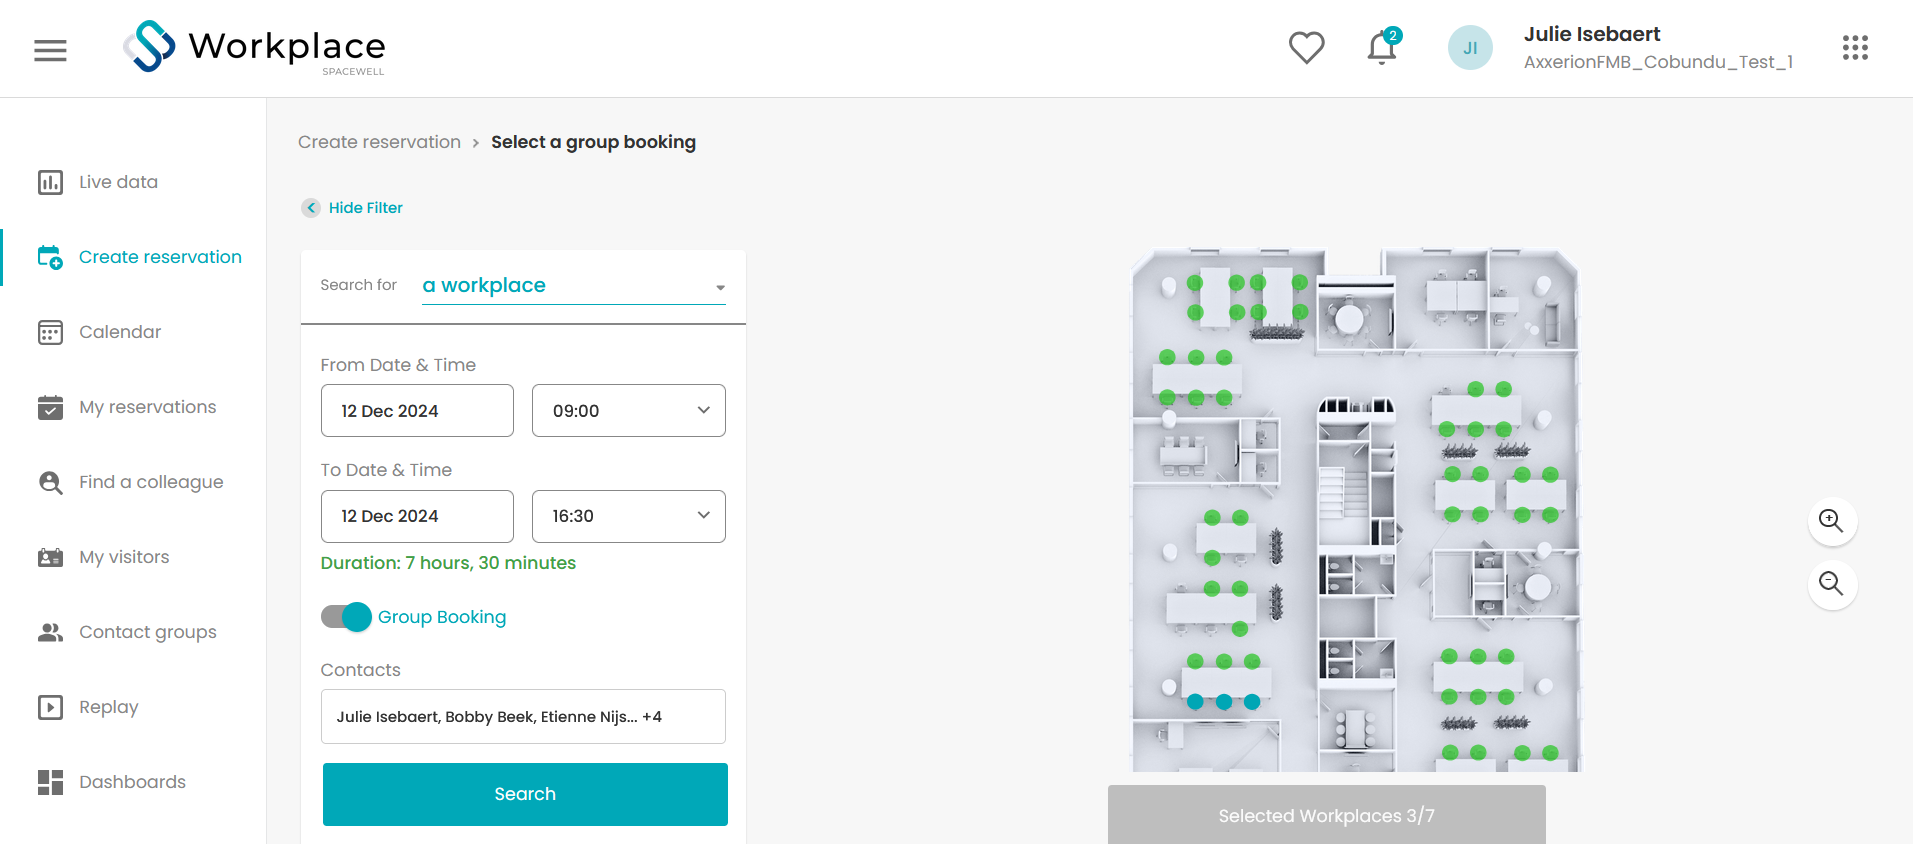Click the JI user avatar
The width and height of the screenshot is (1913, 844).
click(x=1470, y=48)
